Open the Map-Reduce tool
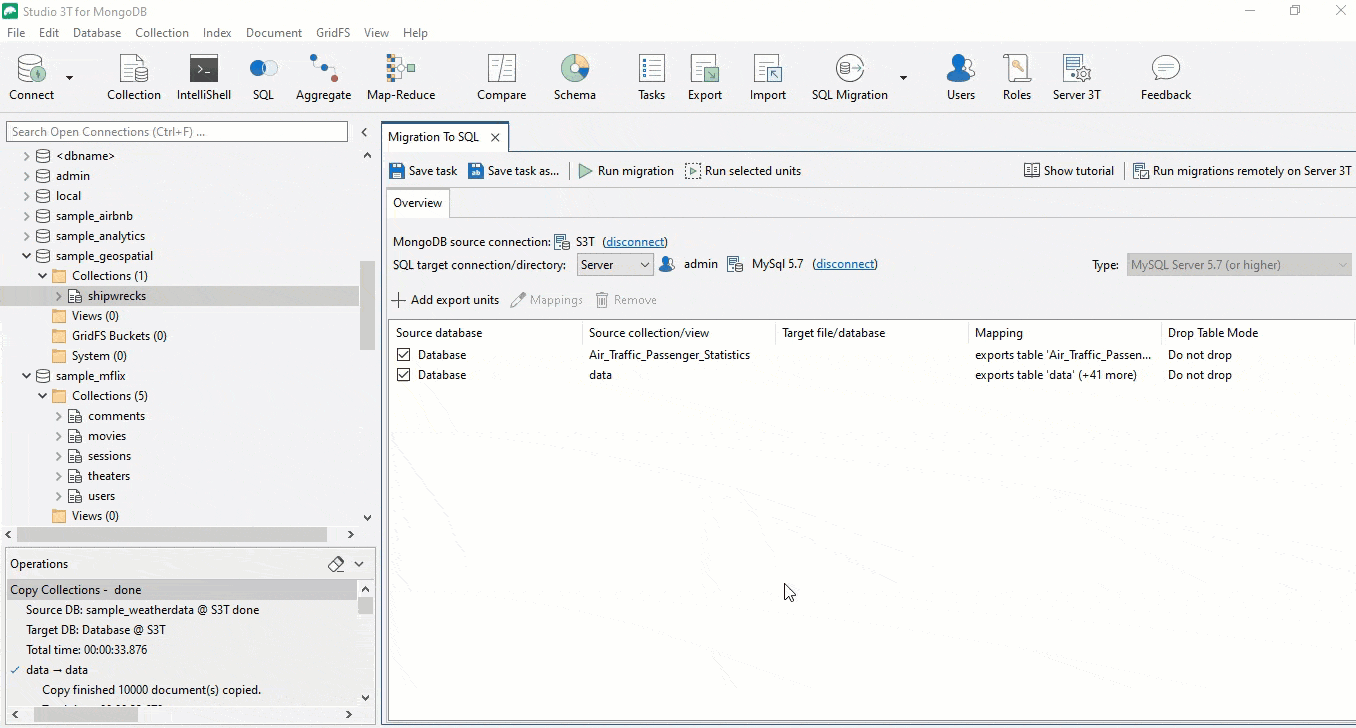This screenshot has width=1356, height=728. tap(401, 78)
